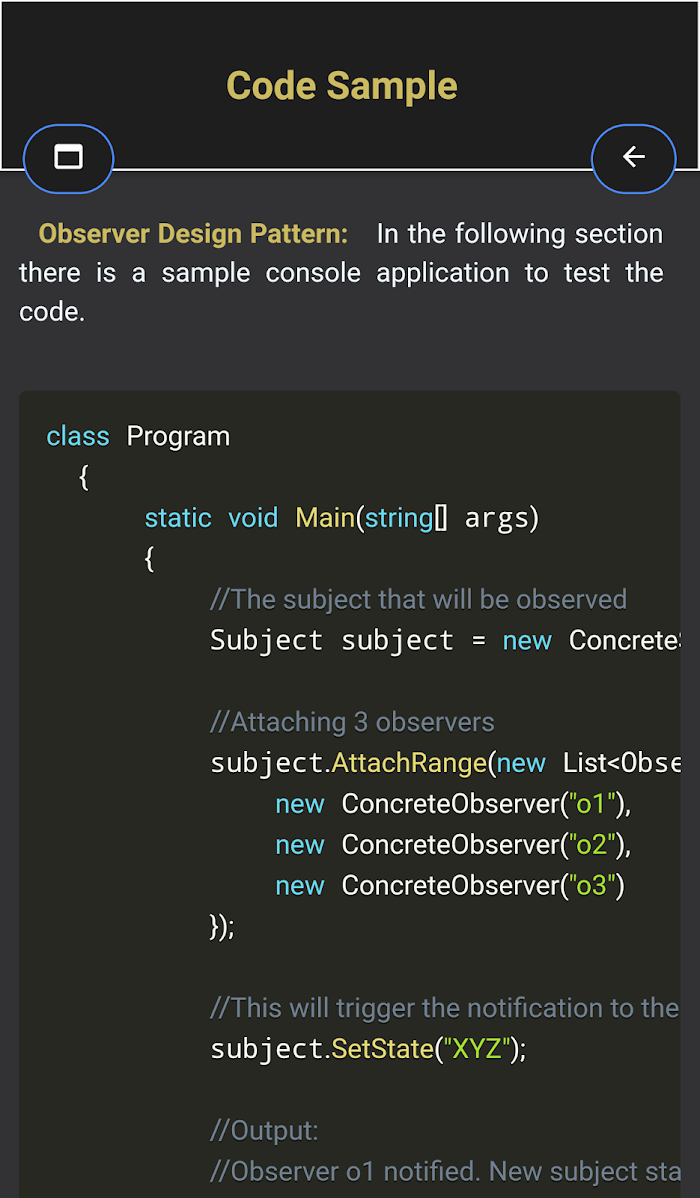Tap the static void Main line
This screenshot has width=700, height=1198.
342,518
